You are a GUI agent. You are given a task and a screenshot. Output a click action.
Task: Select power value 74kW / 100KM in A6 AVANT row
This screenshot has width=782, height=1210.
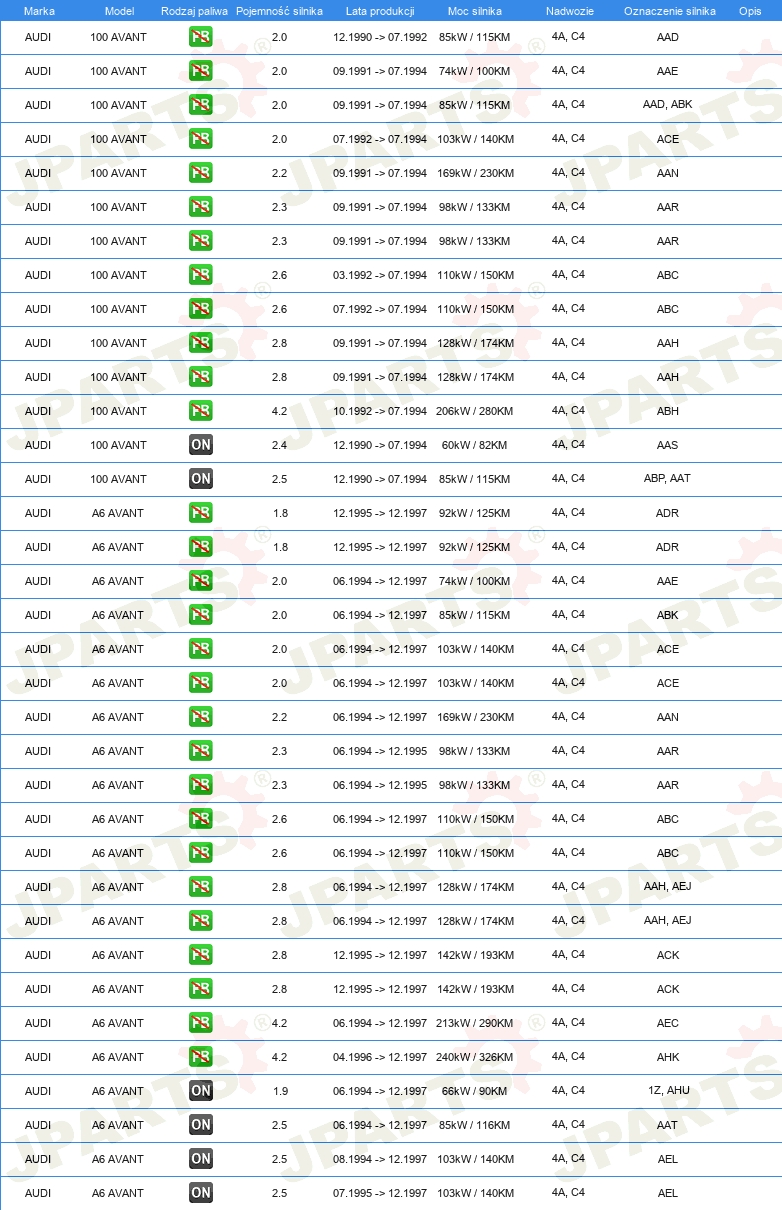coord(475,581)
